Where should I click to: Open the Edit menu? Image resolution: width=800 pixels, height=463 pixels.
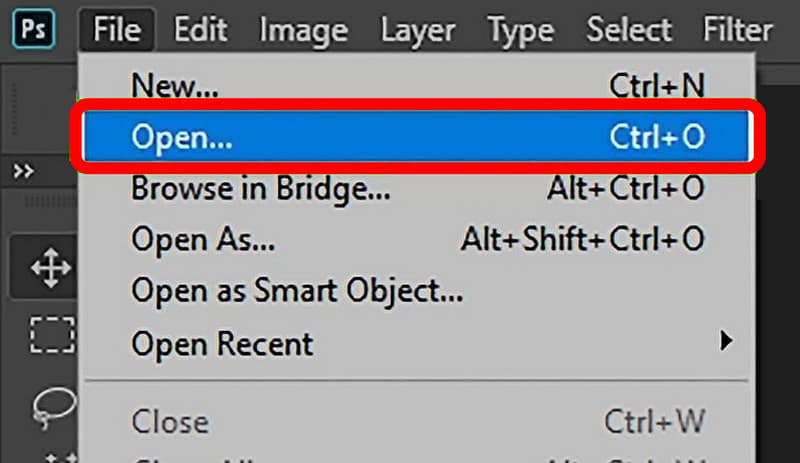click(200, 29)
